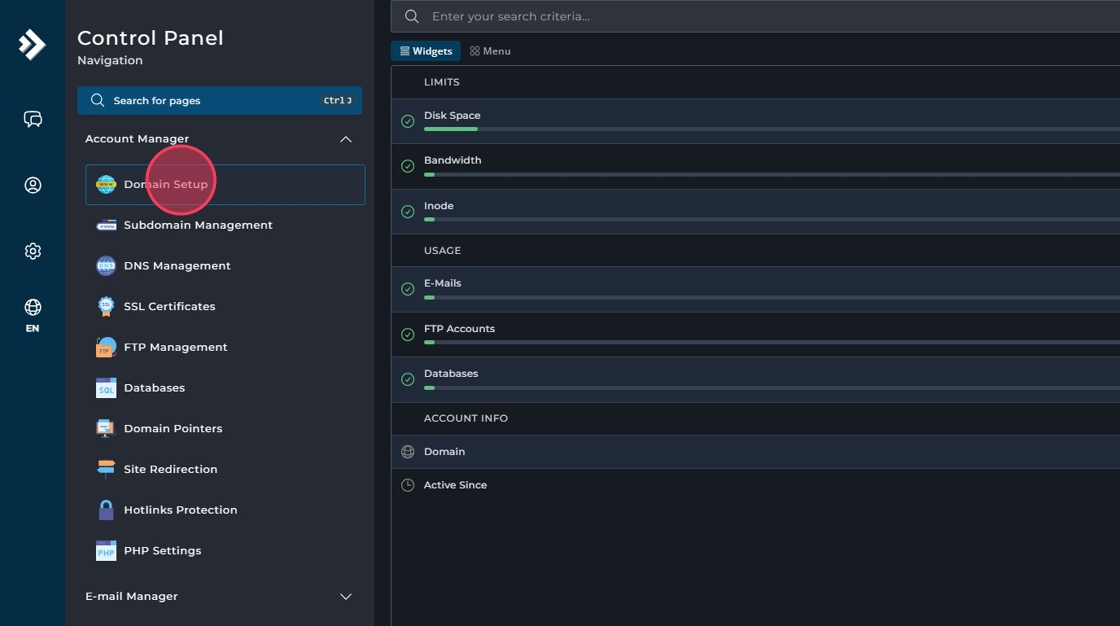Click the Active Since row
1120x626 pixels.
click(x=756, y=485)
